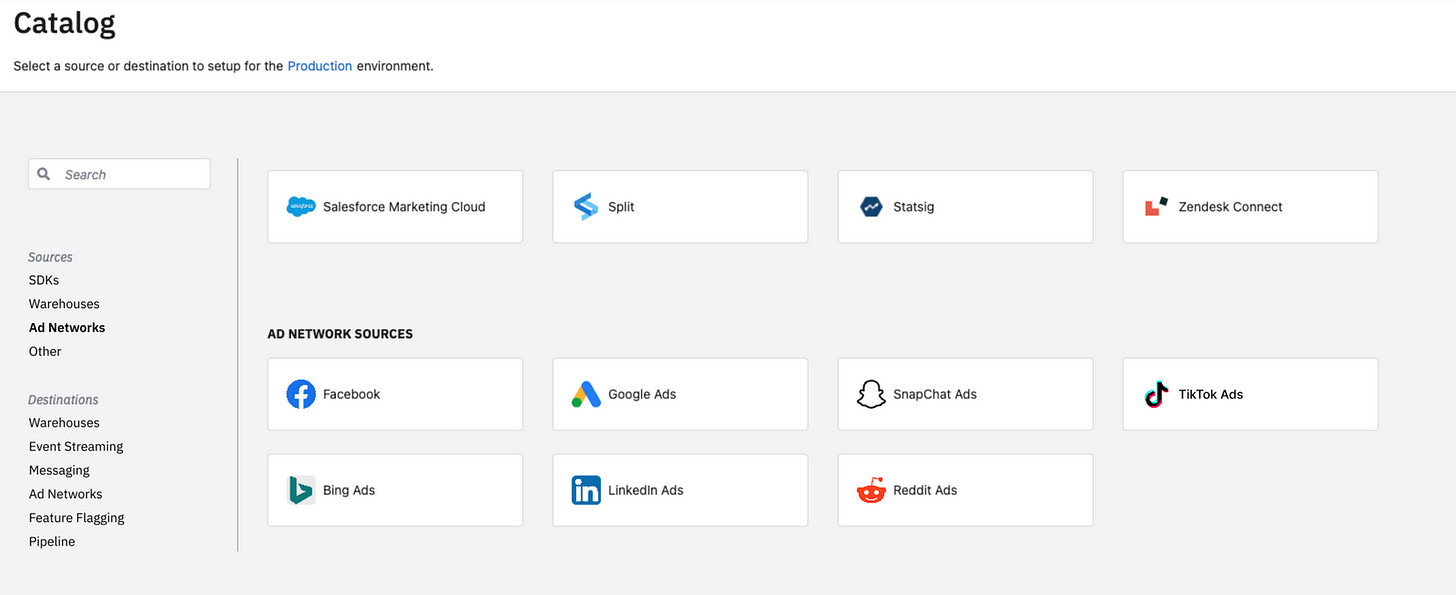This screenshot has height=595, width=1456.
Task: Click the Salesforce cloud logo icon
Action: 301,207
